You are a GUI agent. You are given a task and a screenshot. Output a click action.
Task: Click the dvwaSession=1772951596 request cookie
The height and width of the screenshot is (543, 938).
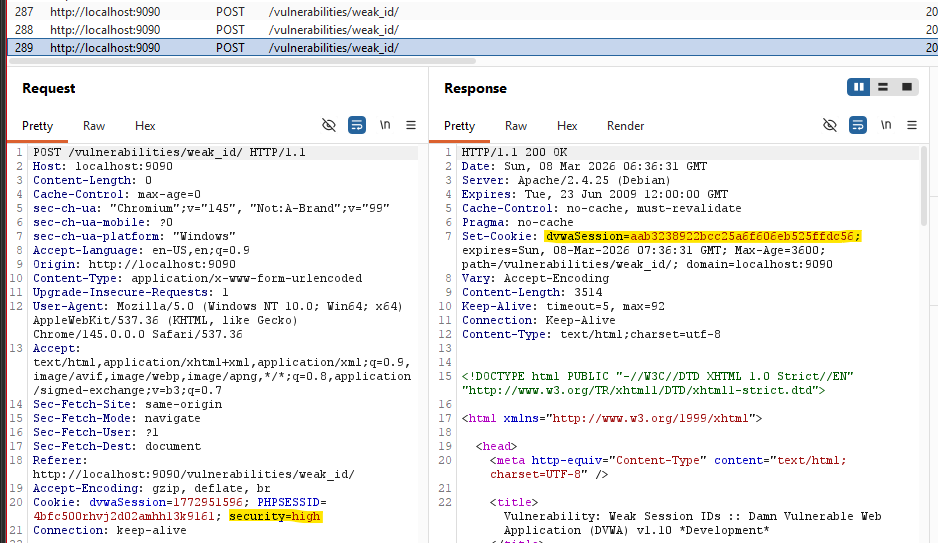tap(166, 502)
